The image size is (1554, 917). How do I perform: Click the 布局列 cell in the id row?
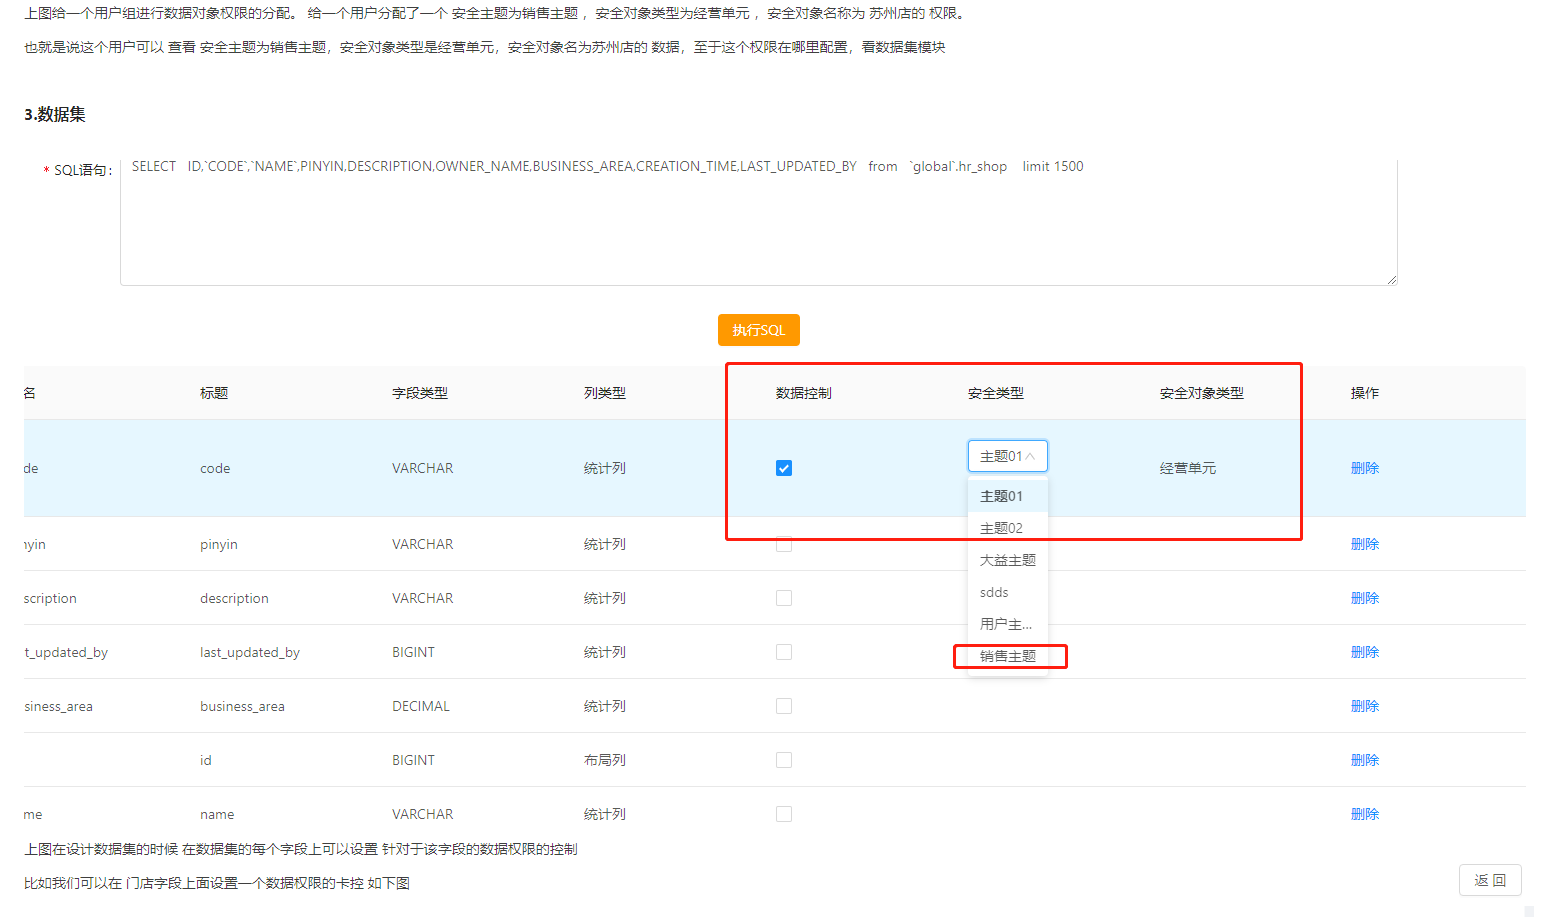[x=605, y=760]
